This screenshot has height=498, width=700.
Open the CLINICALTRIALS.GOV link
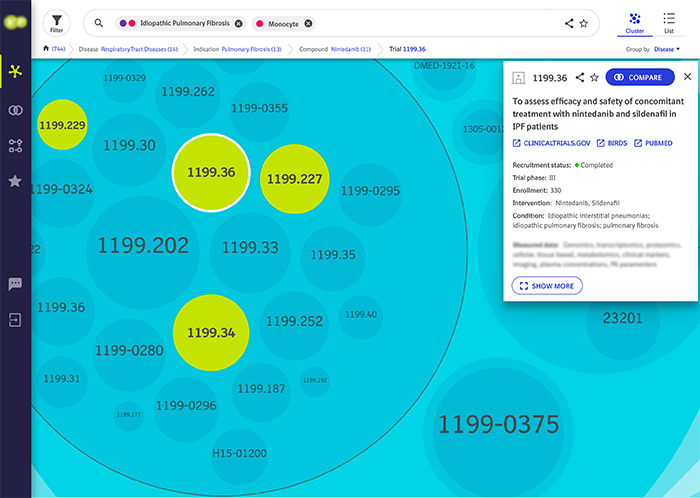pos(551,143)
